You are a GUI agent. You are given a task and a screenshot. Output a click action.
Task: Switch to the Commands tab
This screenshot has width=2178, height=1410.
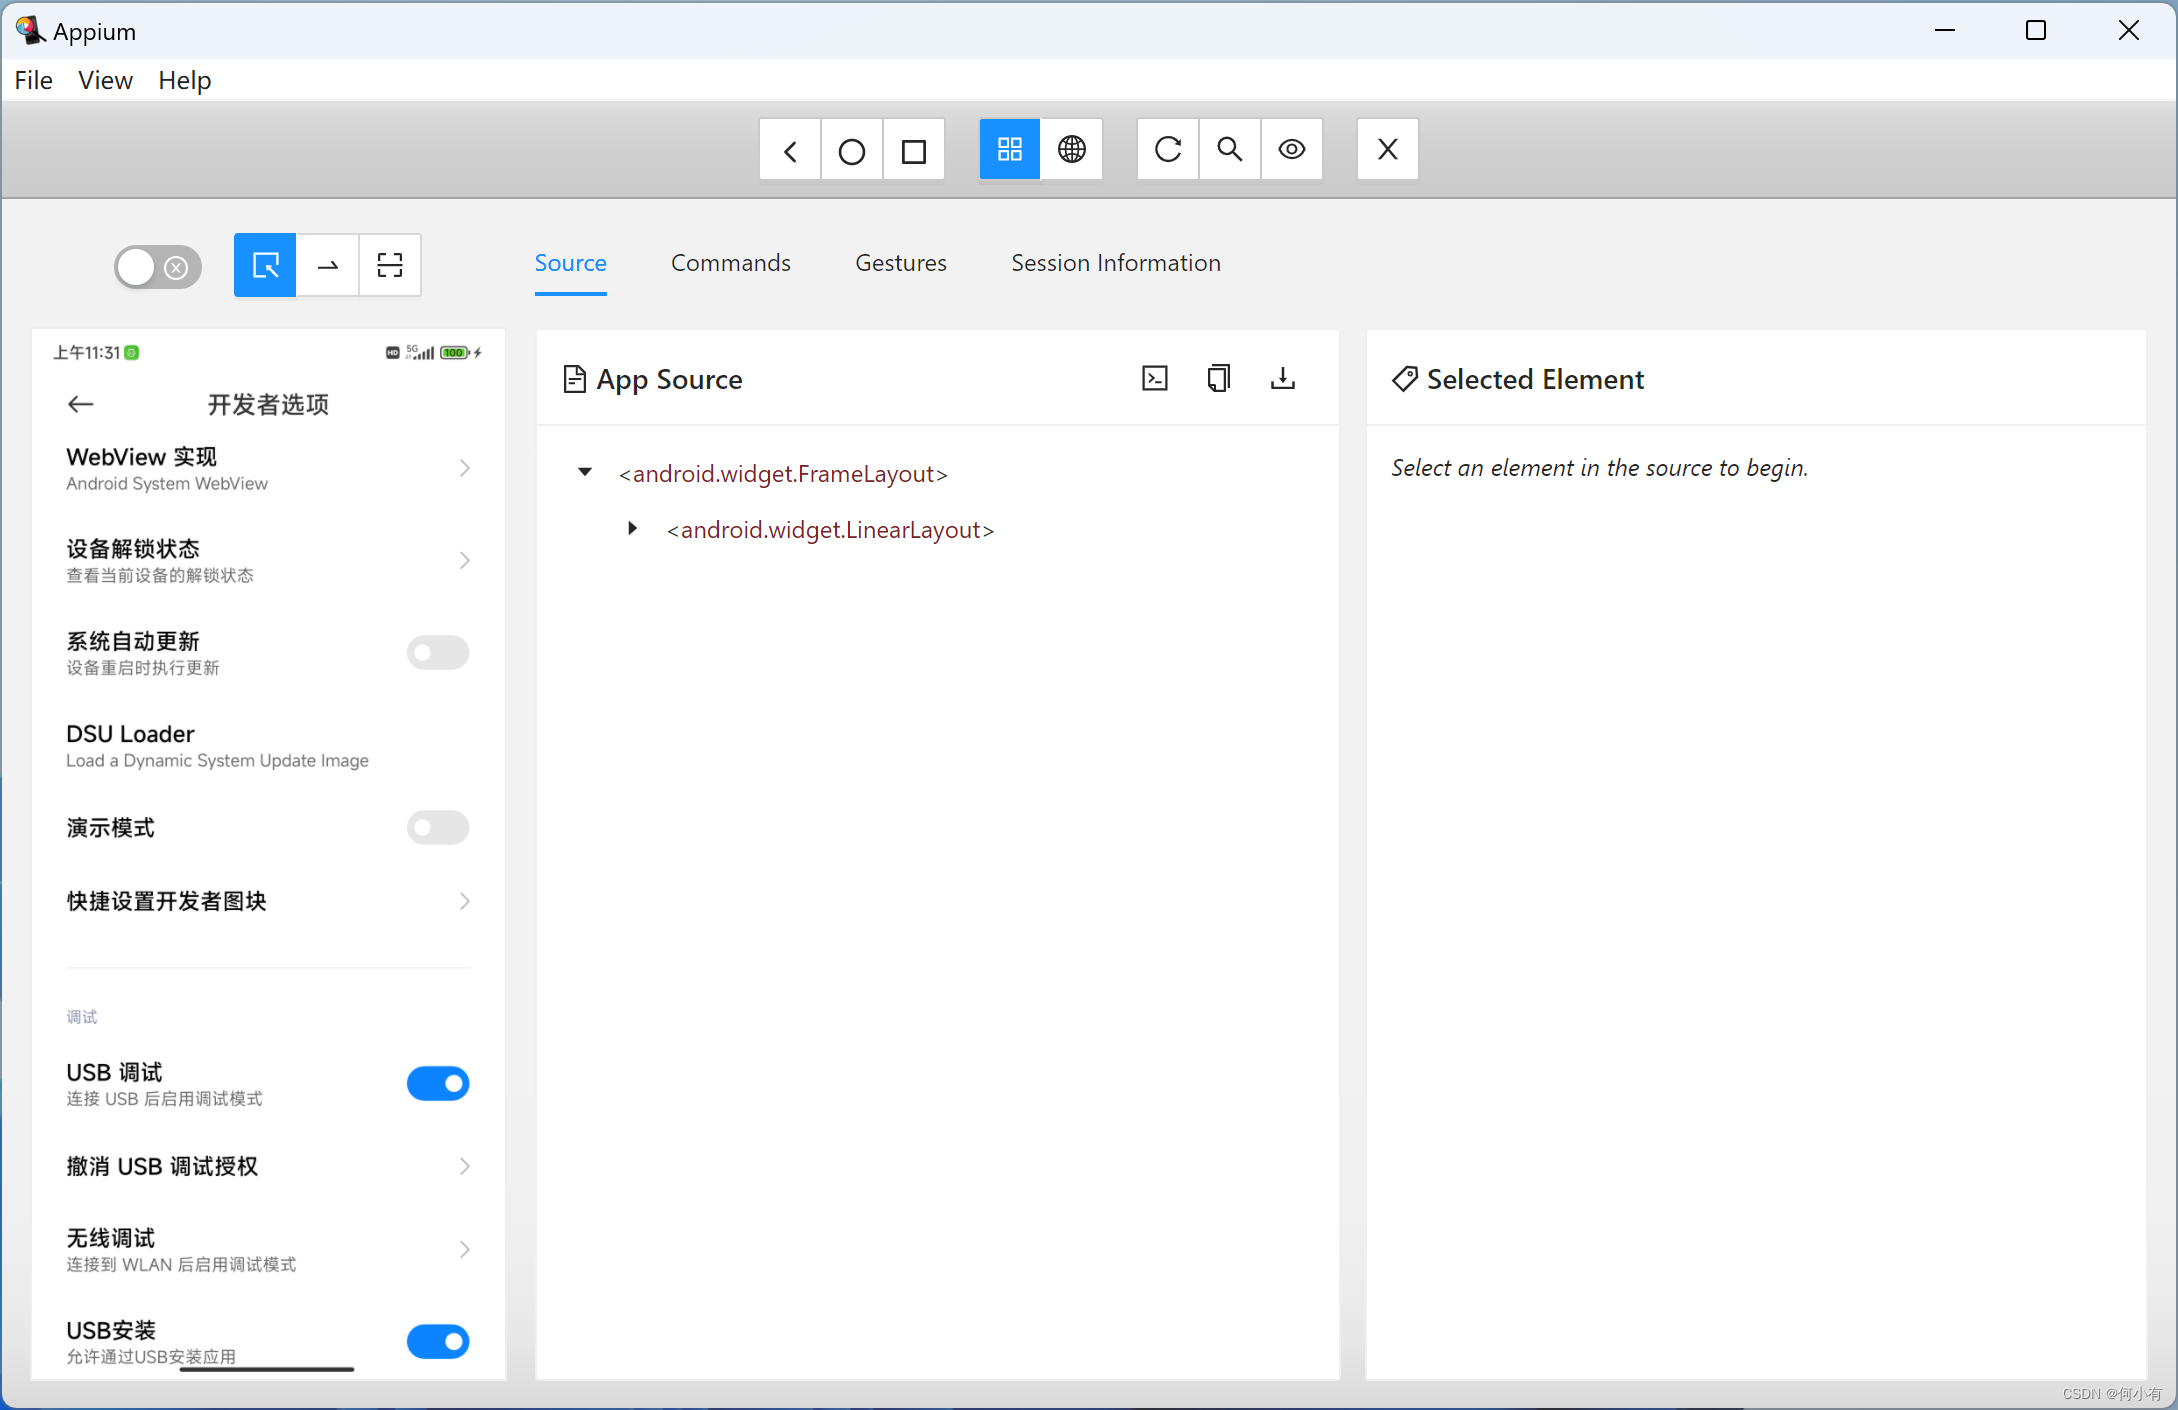click(x=729, y=262)
